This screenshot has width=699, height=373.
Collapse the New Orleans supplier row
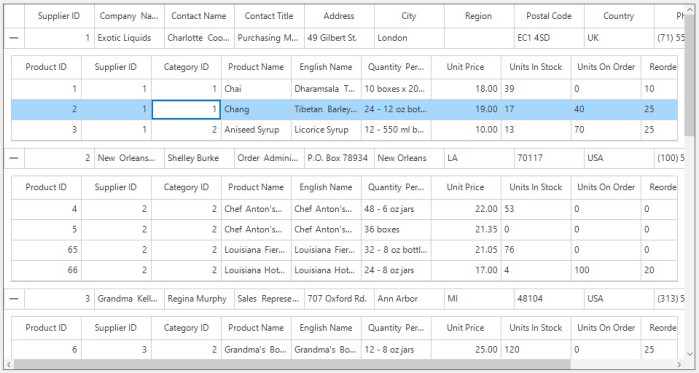[14, 158]
